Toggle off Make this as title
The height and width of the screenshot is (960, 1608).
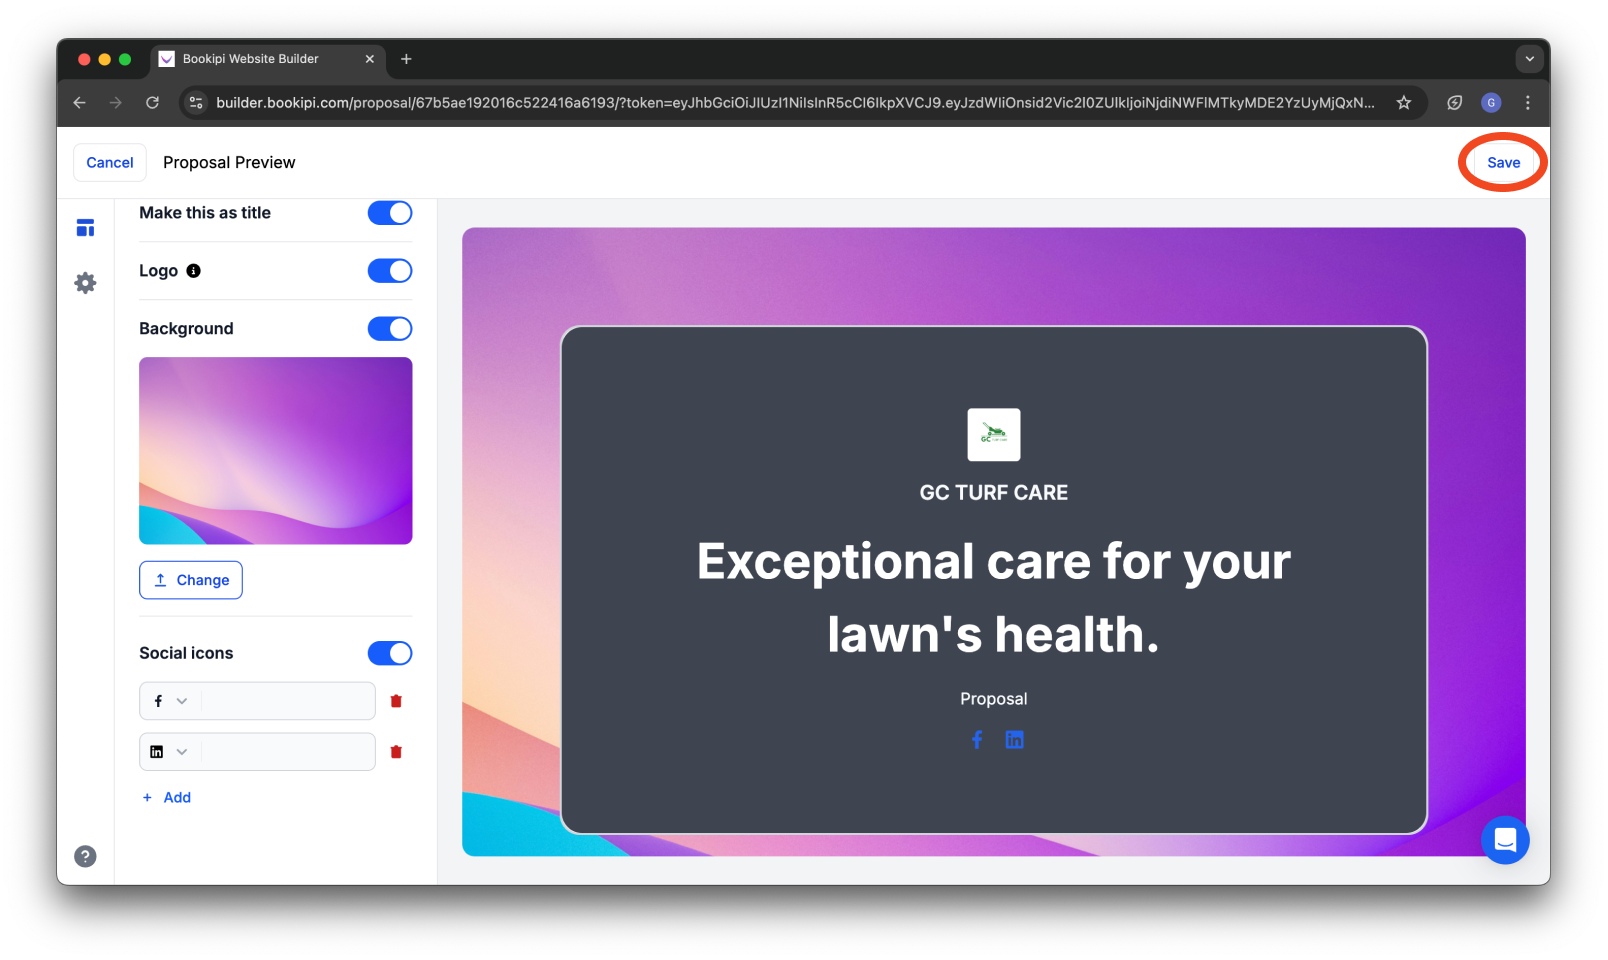pos(390,213)
